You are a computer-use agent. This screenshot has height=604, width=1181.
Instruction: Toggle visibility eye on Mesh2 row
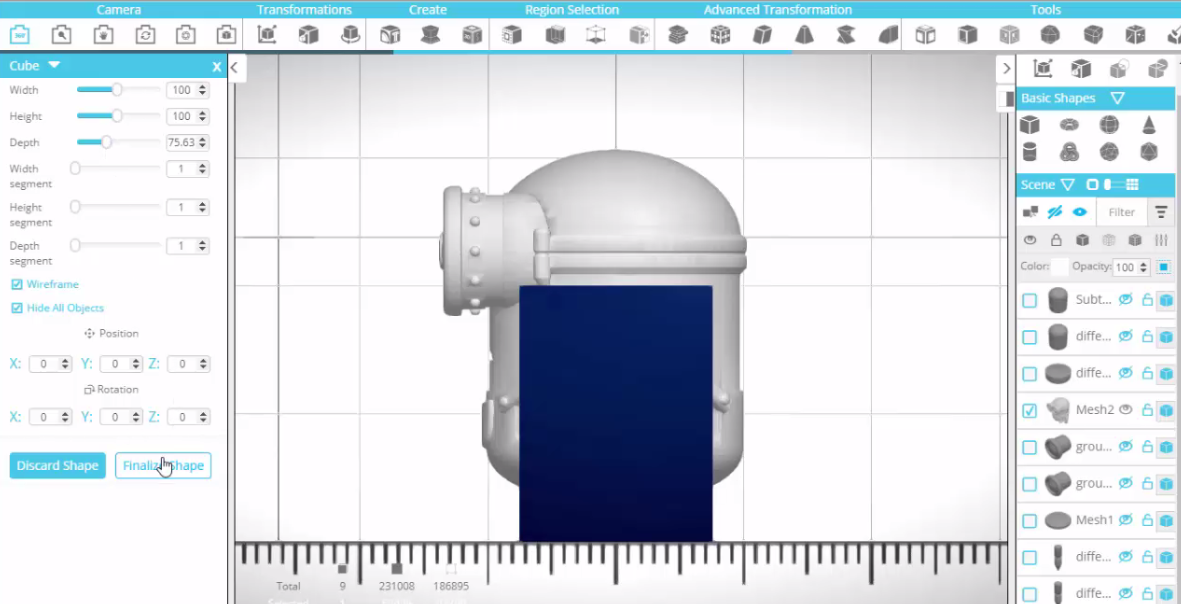tap(1125, 410)
